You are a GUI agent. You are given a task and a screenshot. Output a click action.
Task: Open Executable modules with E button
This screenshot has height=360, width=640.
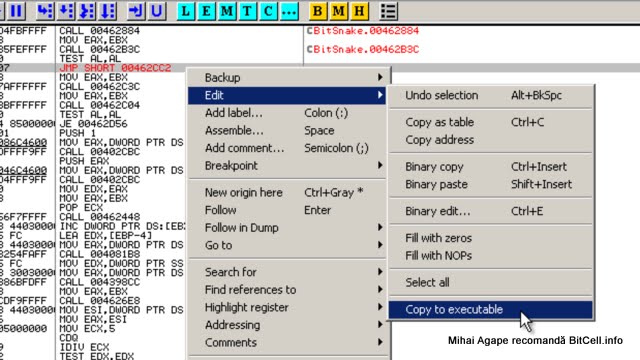tap(207, 11)
